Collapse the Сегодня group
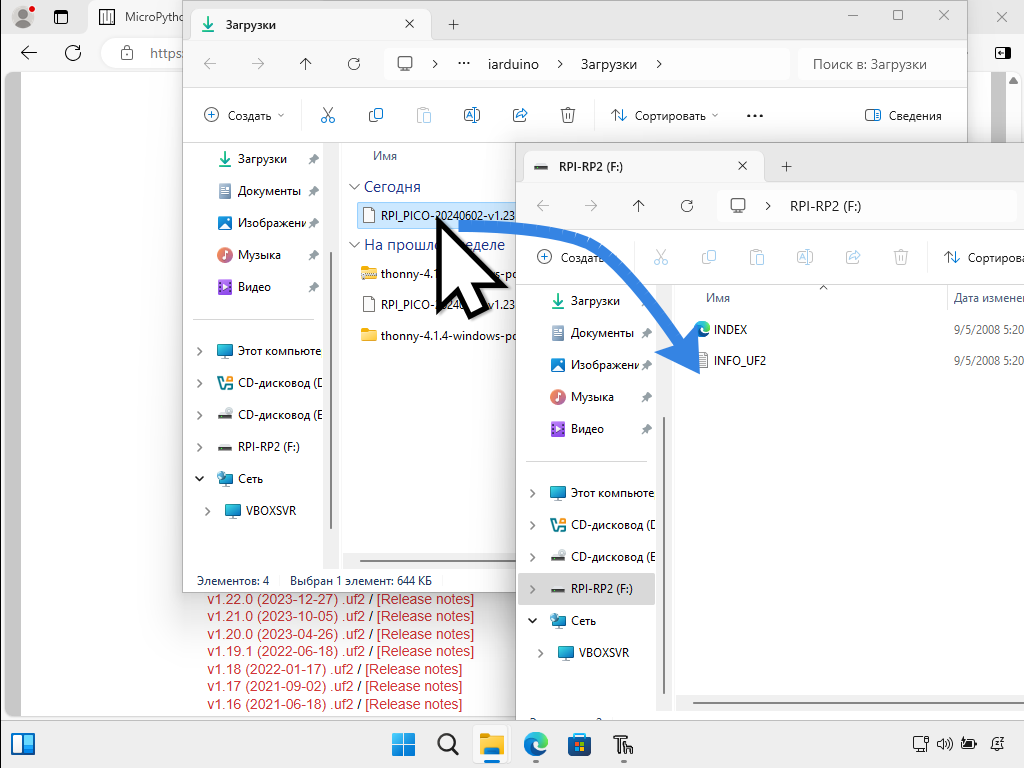Image resolution: width=1024 pixels, height=768 pixels. pos(354,187)
